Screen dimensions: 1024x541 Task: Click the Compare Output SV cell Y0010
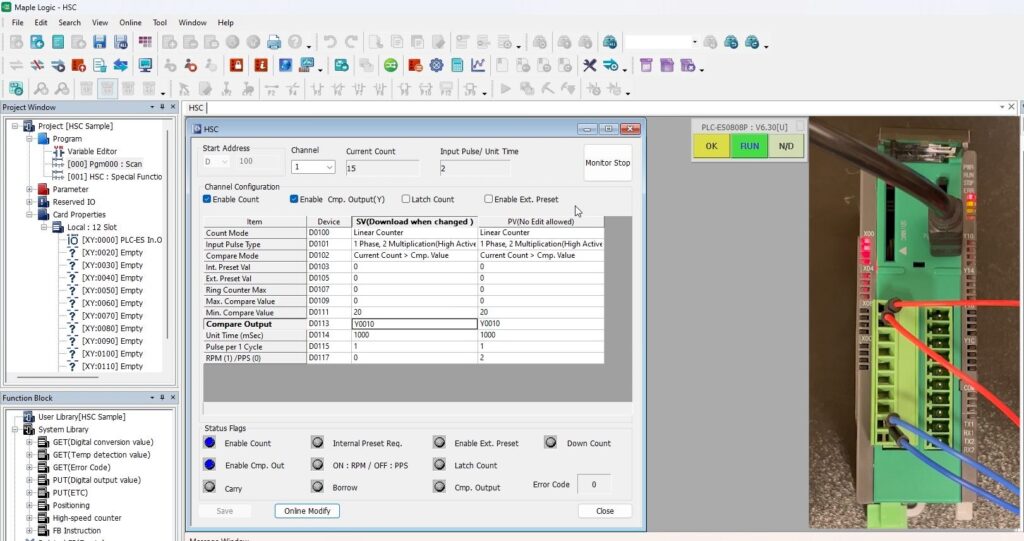[x=415, y=324]
